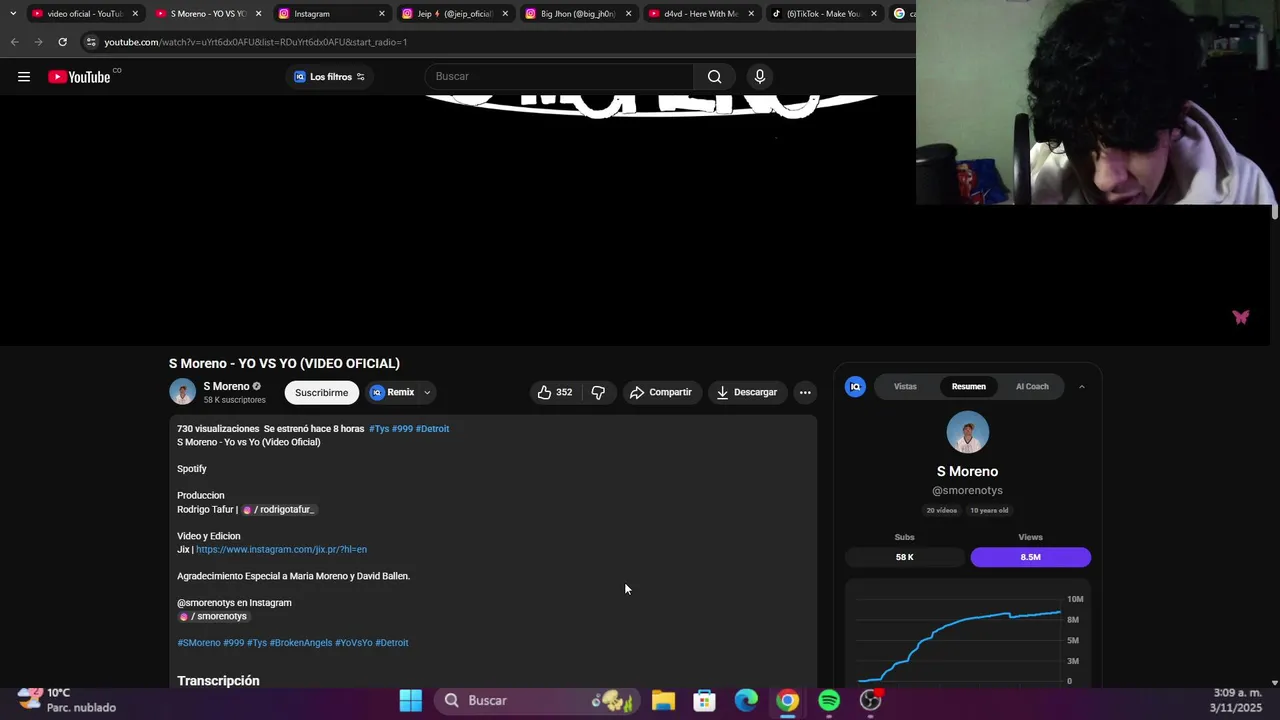Click the Remix button
Screen dimensions: 1280x720
pyautogui.click(x=393, y=392)
